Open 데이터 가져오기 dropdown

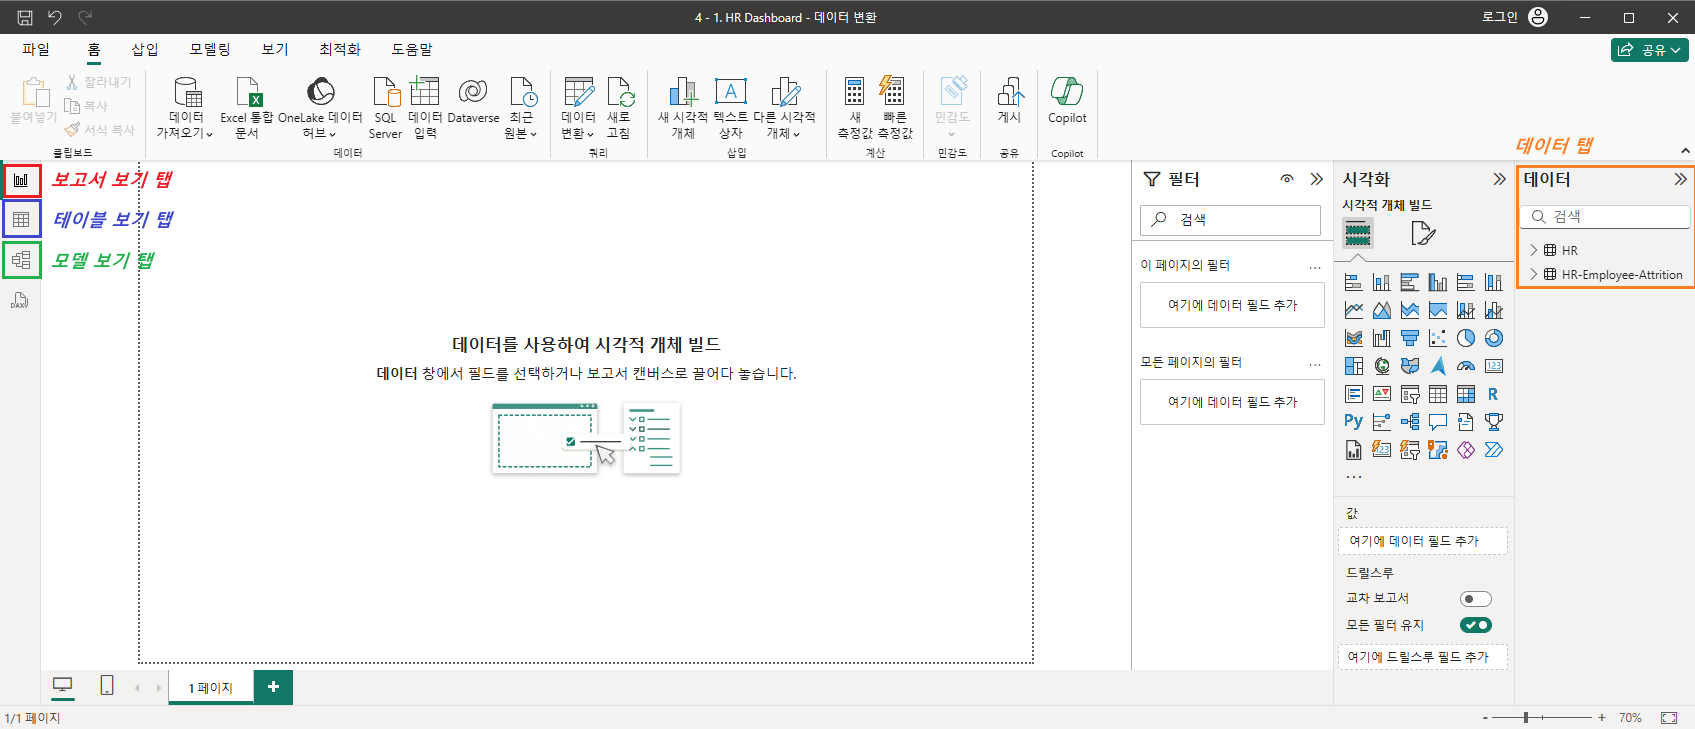click(186, 108)
